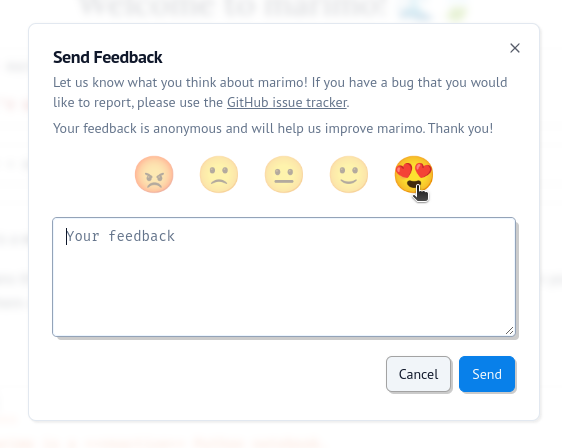This screenshot has width=562, height=448.
Task: Click inside the feedback placeholder text
Action: 121,237
